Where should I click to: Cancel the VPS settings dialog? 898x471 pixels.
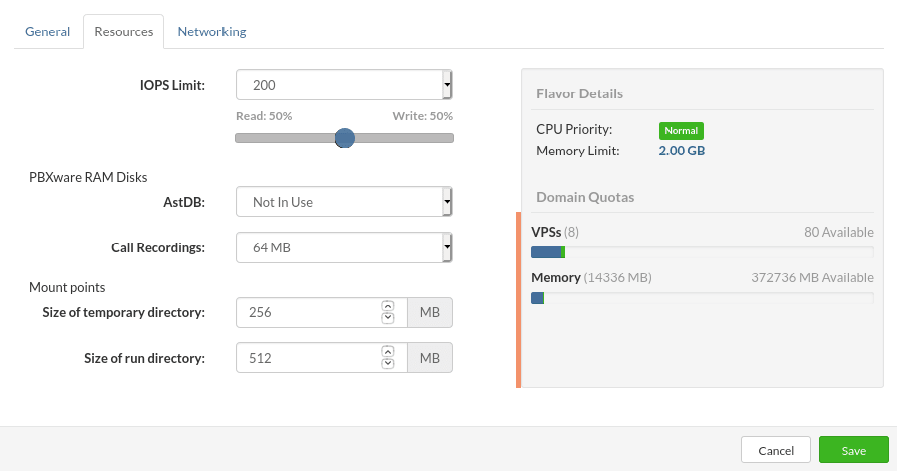[x=776, y=450]
